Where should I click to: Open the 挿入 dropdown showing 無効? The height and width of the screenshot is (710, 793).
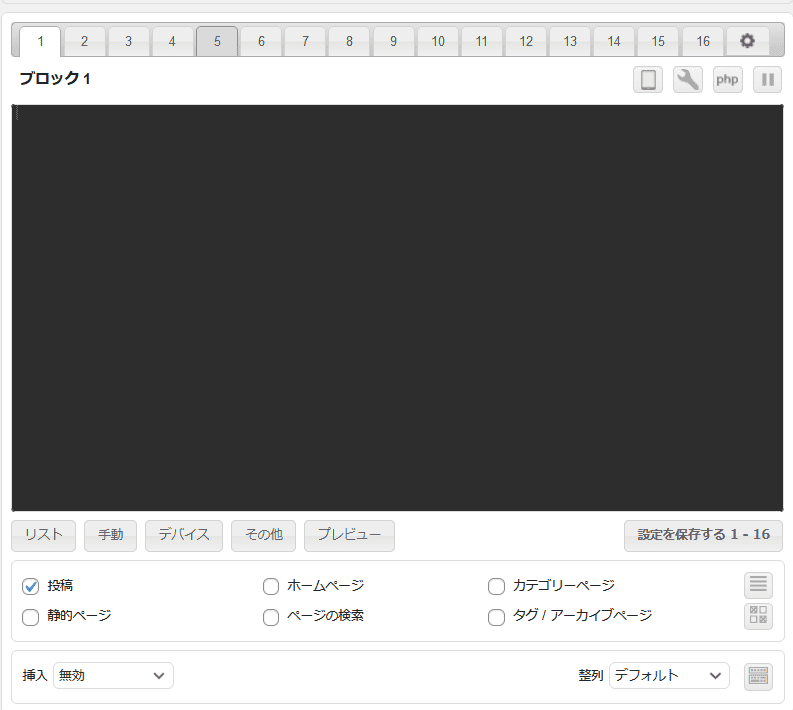click(x=113, y=676)
